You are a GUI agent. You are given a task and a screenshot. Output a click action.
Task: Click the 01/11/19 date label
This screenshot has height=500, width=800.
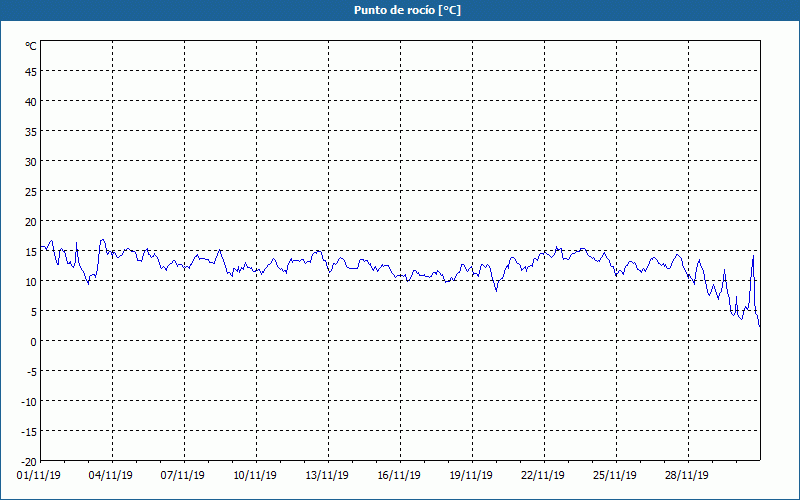tap(39, 475)
